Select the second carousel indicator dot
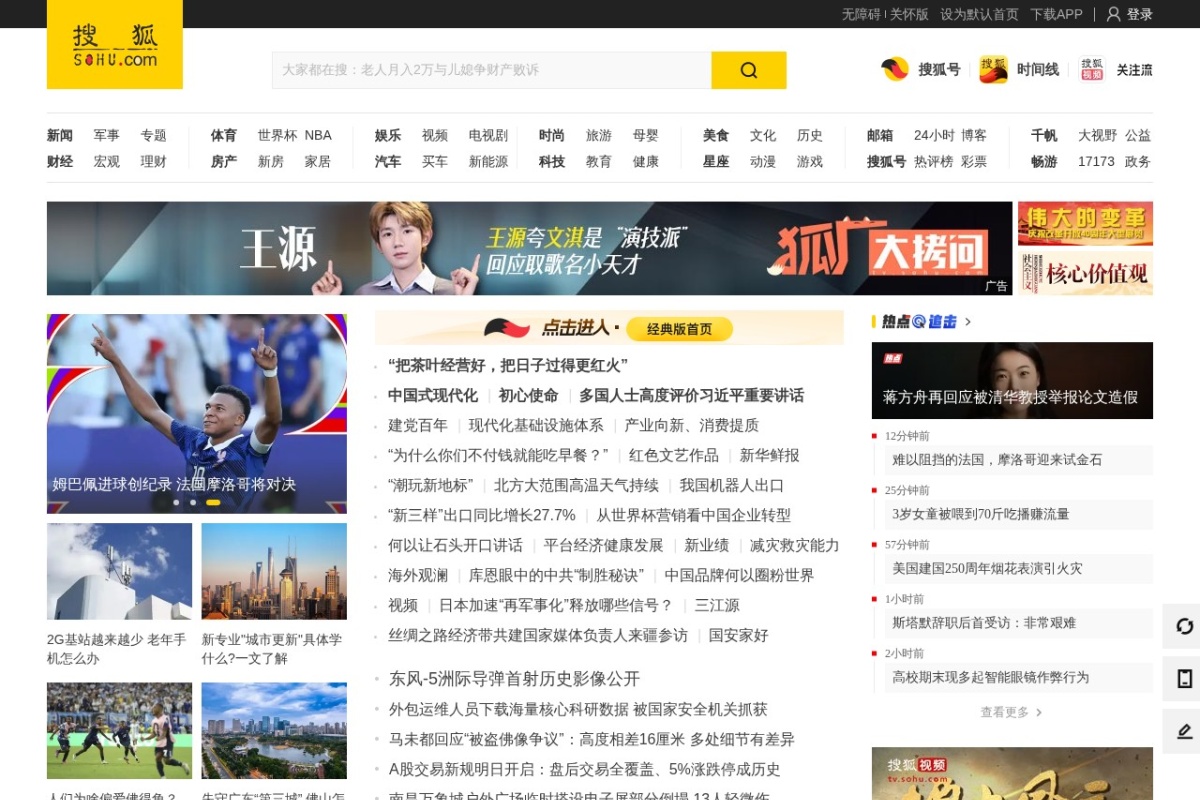Image resolution: width=1200 pixels, height=800 pixels. point(193,502)
